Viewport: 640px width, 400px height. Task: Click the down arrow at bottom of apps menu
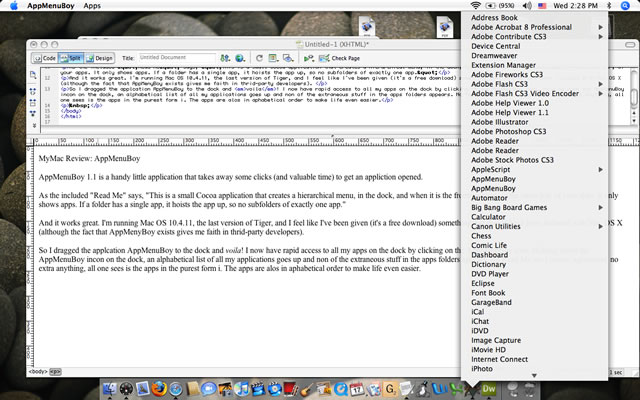(x=534, y=376)
